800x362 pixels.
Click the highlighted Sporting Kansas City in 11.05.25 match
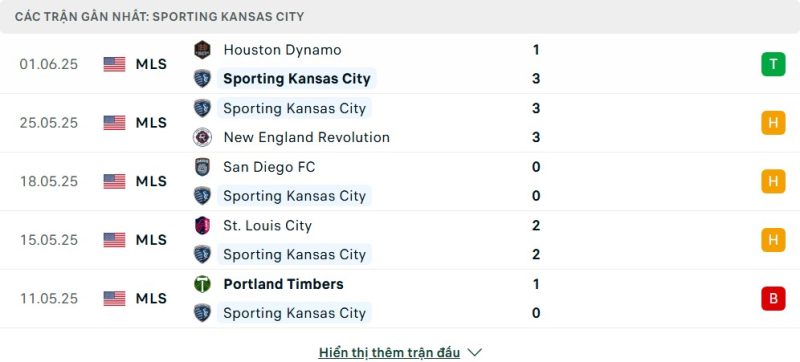click(x=294, y=313)
